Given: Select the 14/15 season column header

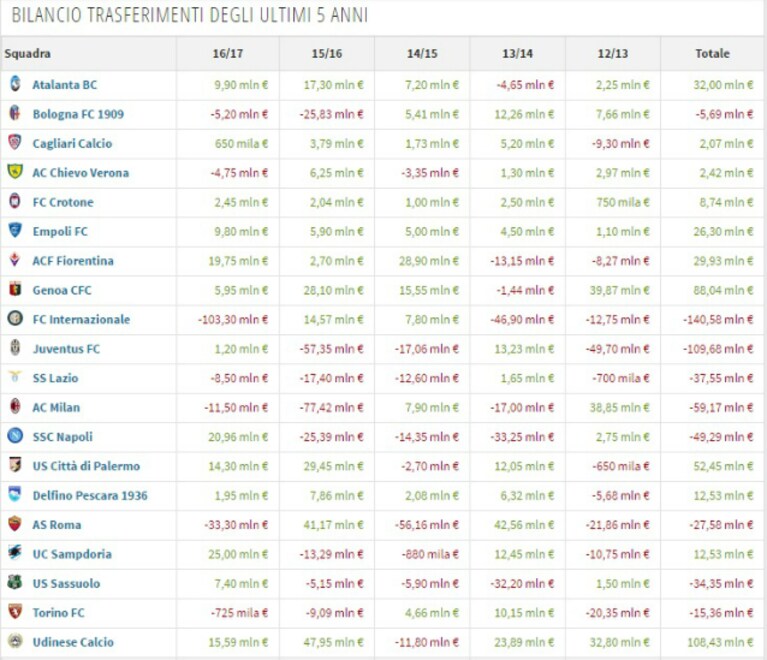Looking at the screenshot, I should point(422,53).
